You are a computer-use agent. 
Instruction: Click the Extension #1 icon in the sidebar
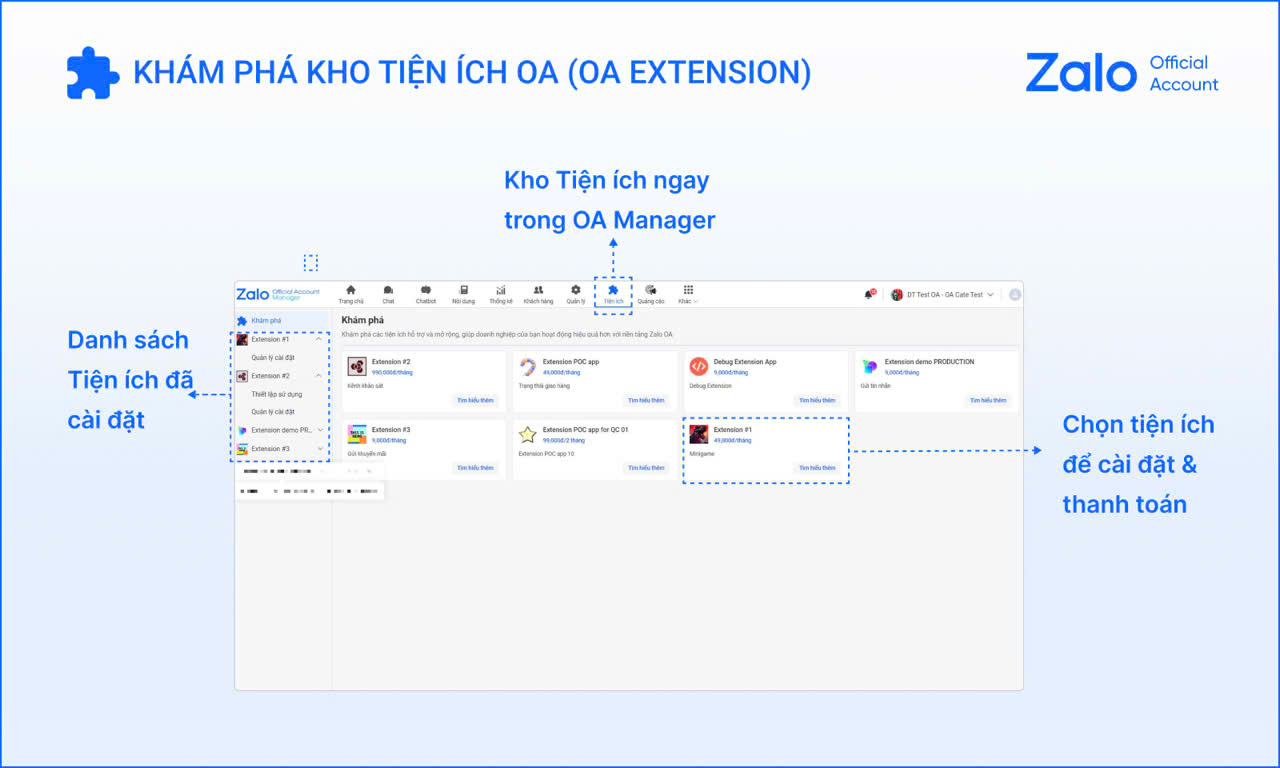242,339
